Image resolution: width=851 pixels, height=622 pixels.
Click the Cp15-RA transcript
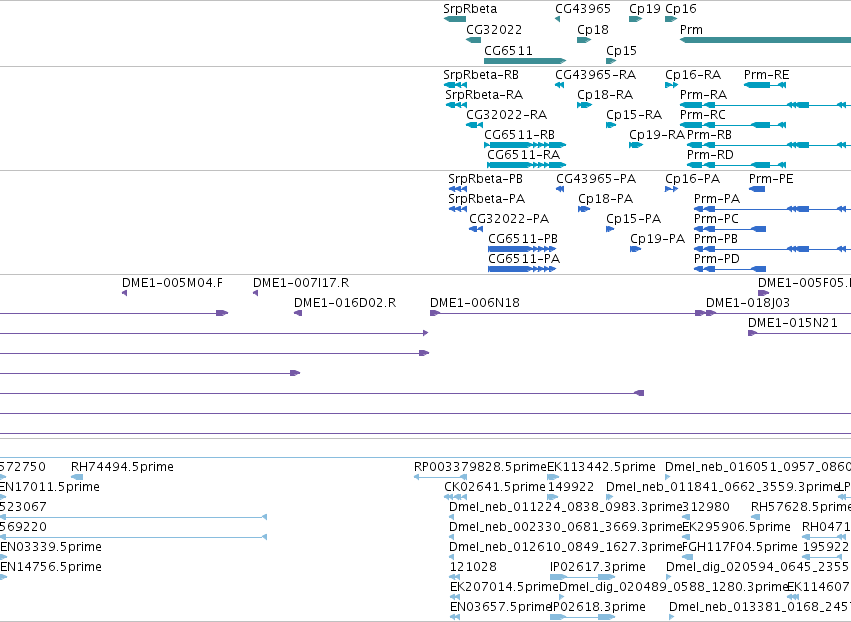611,125
